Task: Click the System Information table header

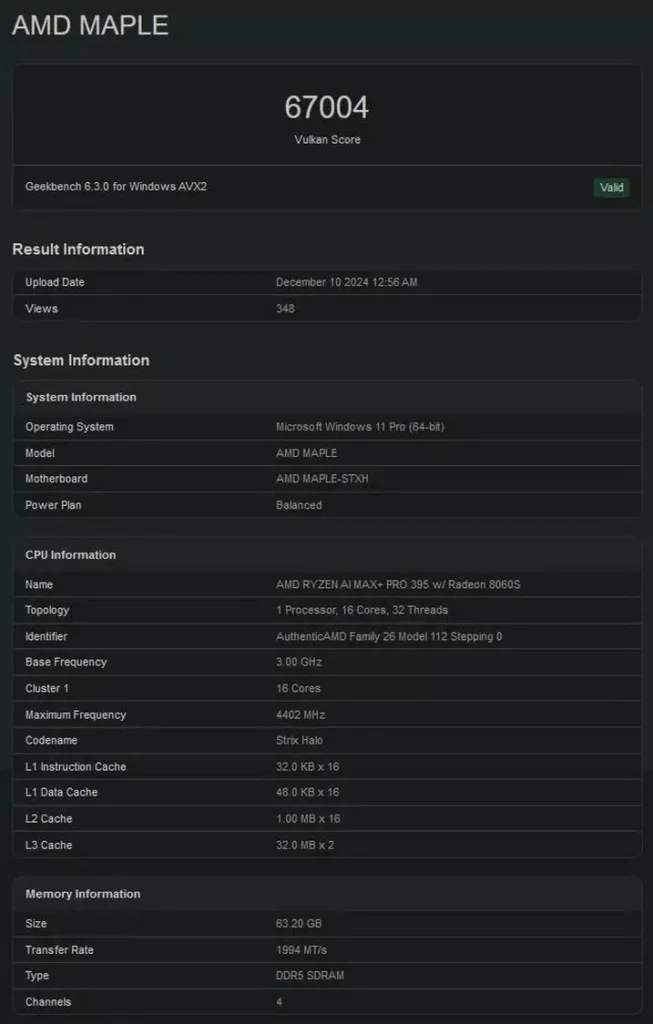Action: [x=81, y=397]
